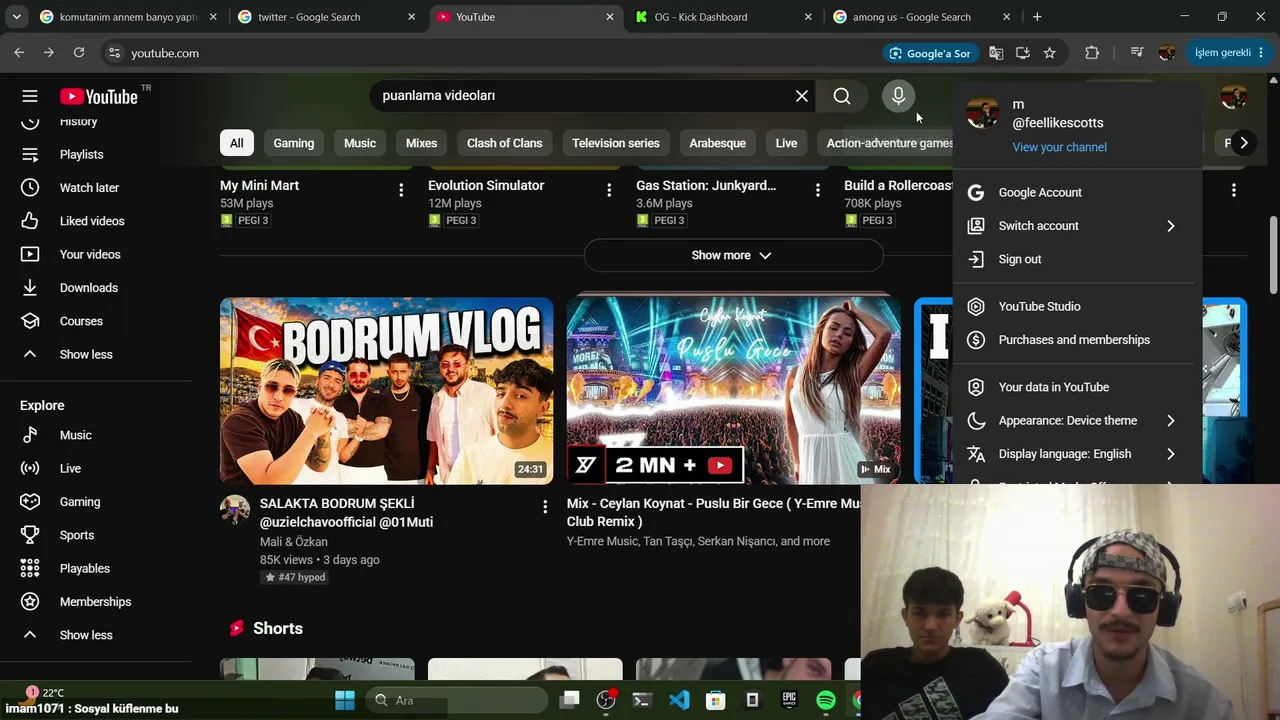Image resolution: width=1280 pixels, height=720 pixels.
Task: Open SALAKTA BODRUM ŞEKLİ video title
Action: click(346, 512)
